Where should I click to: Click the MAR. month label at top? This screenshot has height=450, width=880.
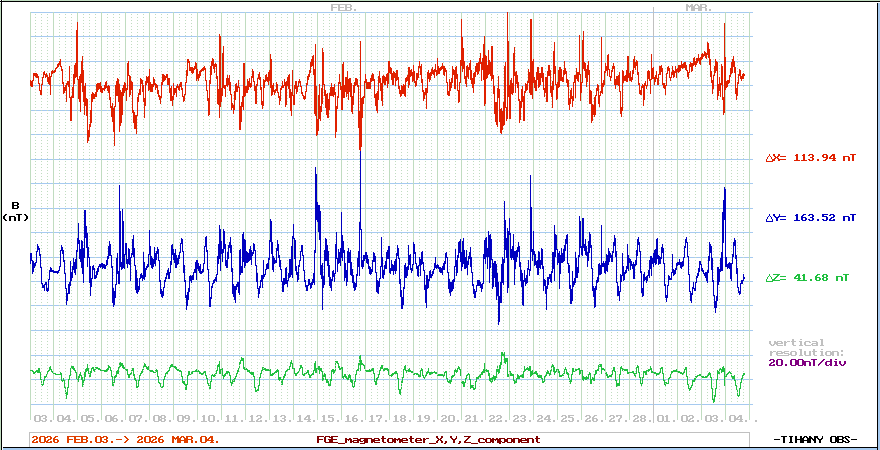698,7
